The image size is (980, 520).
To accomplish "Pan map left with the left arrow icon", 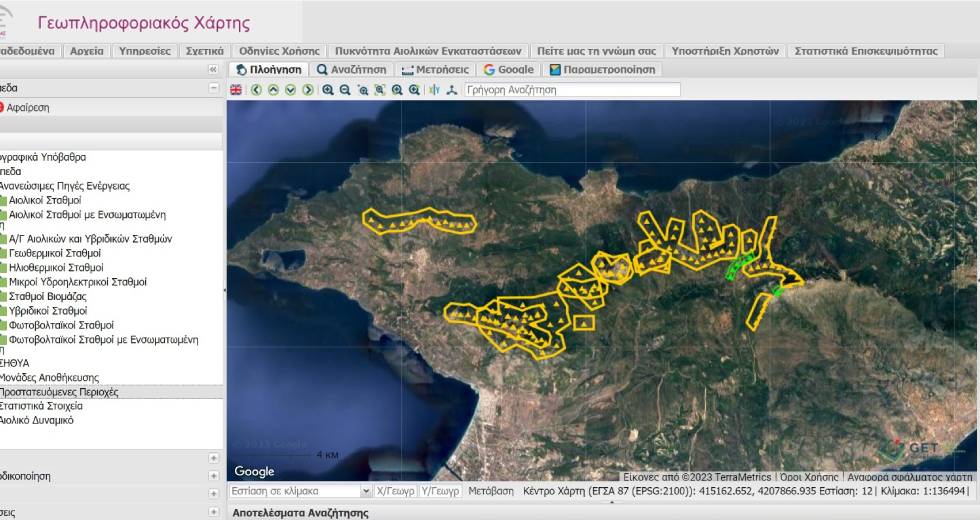I will pyautogui.click(x=256, y=90).
